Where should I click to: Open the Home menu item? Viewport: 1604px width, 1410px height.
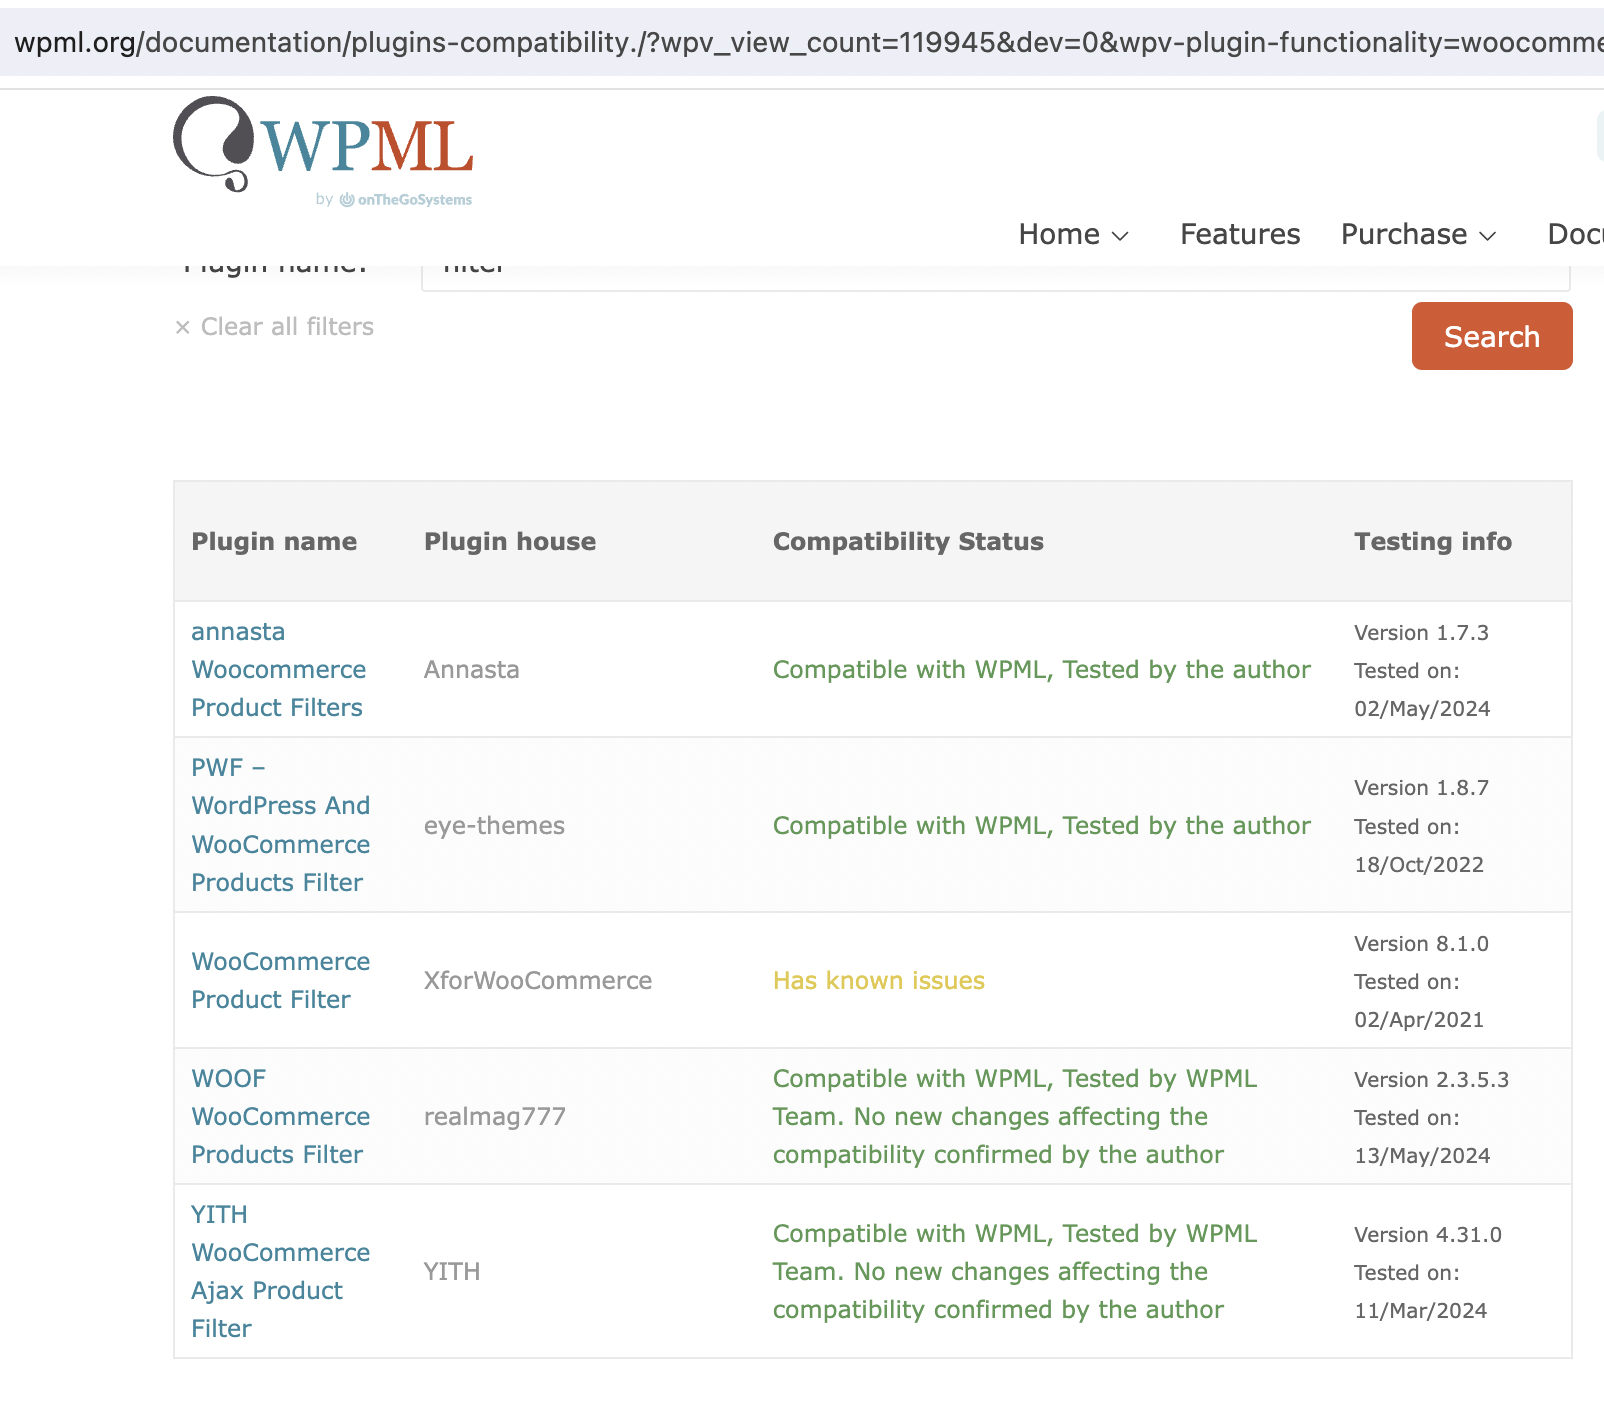1059,234
